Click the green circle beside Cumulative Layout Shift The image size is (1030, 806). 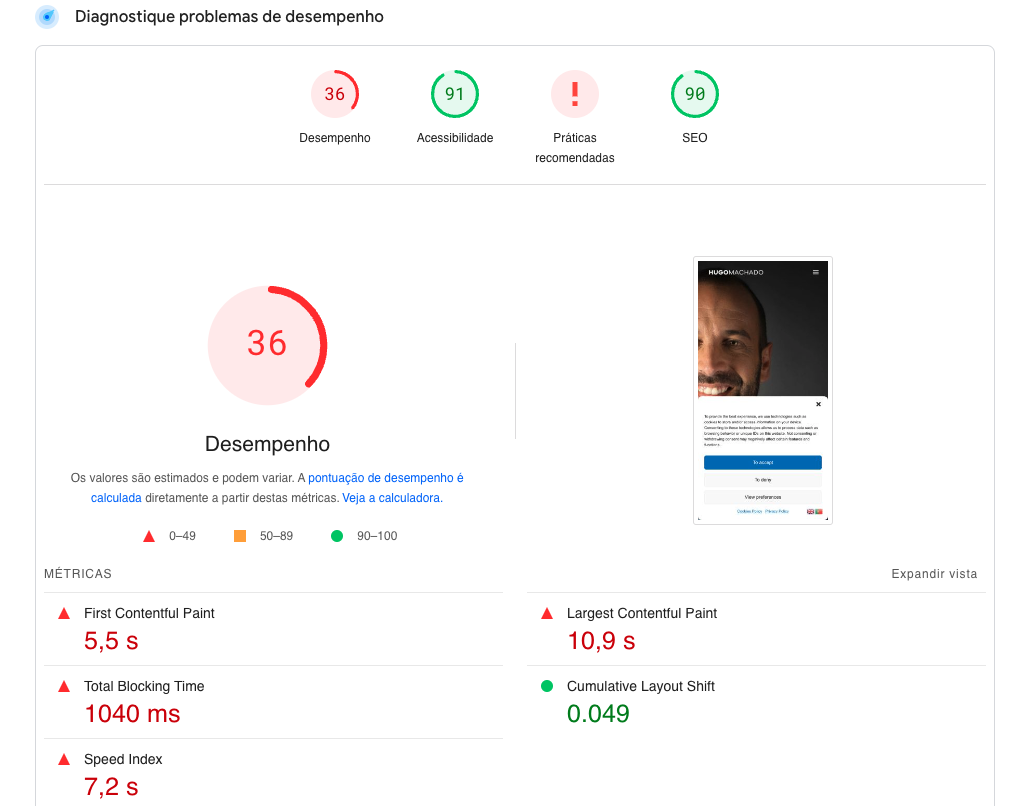(547, 686)
